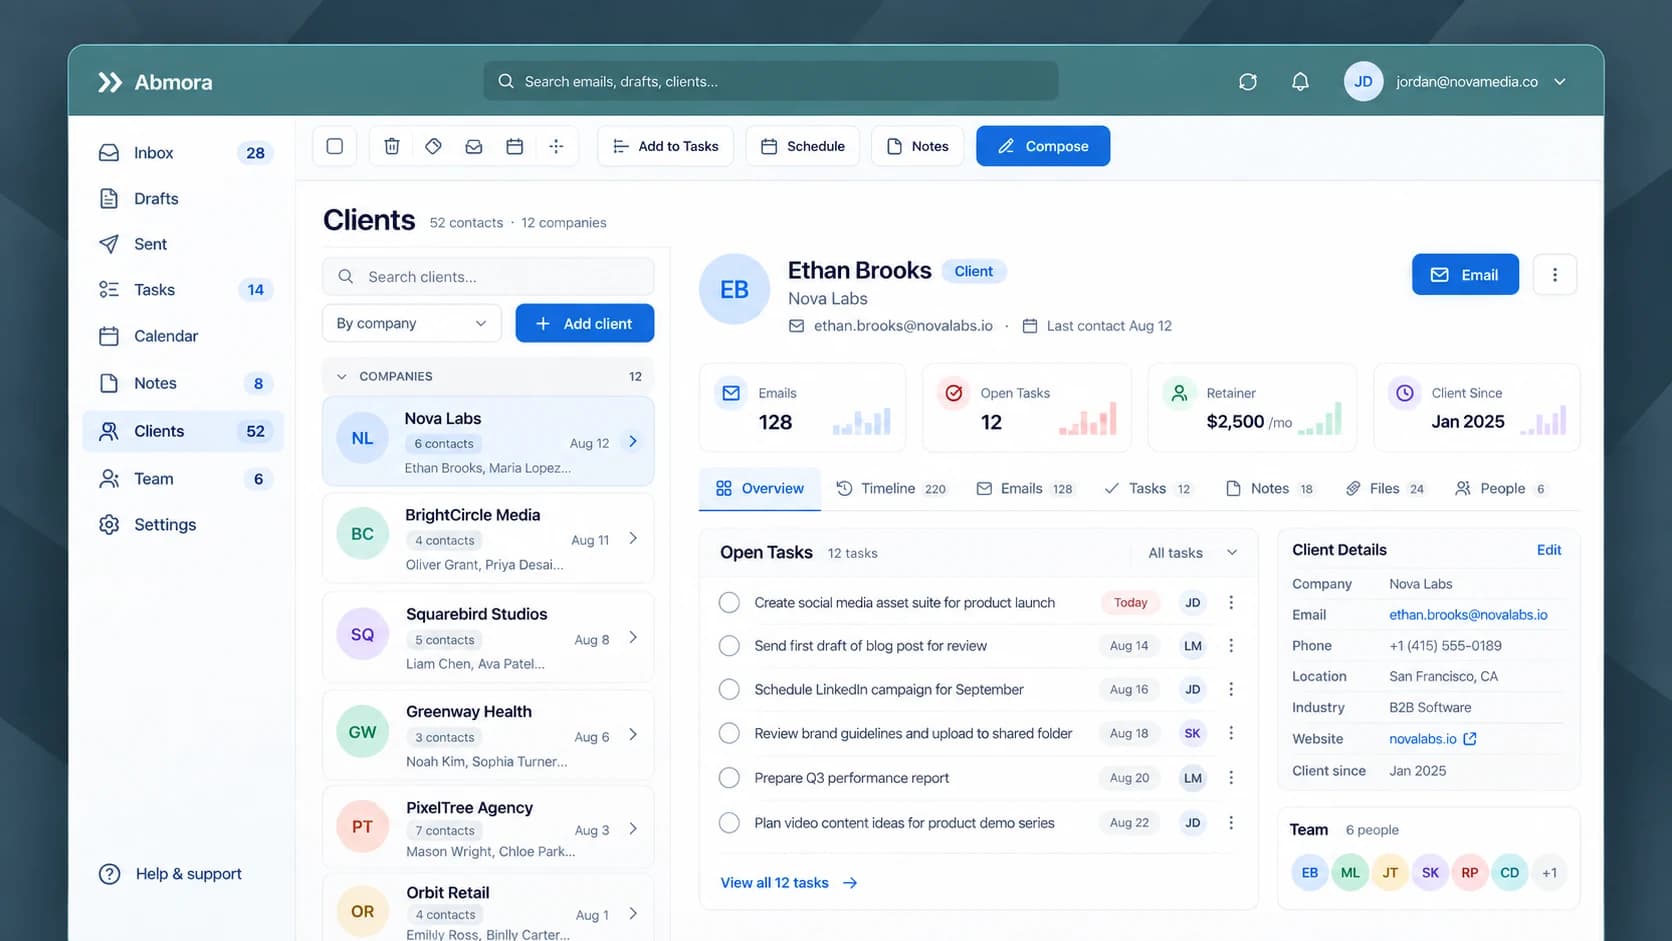Click the Search clients input field
The width and height of the screenshot is (1672, 941).
488,277
